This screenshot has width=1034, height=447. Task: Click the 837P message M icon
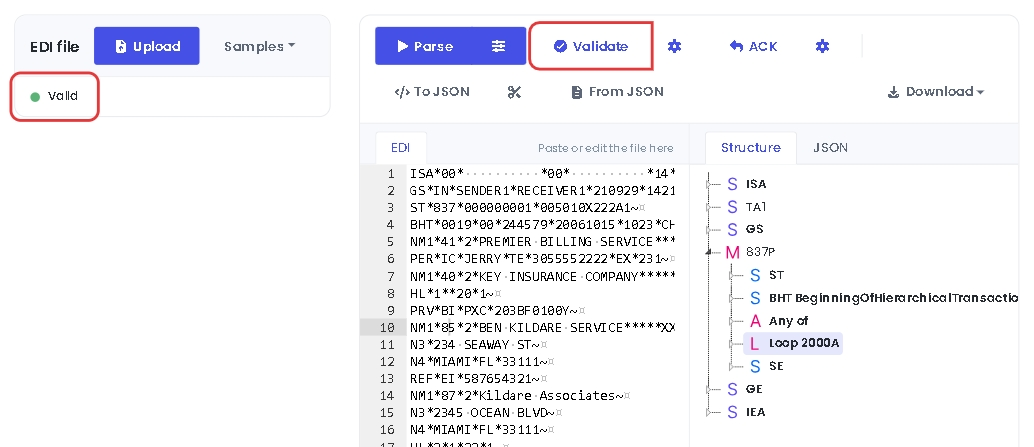pos(733,252)
